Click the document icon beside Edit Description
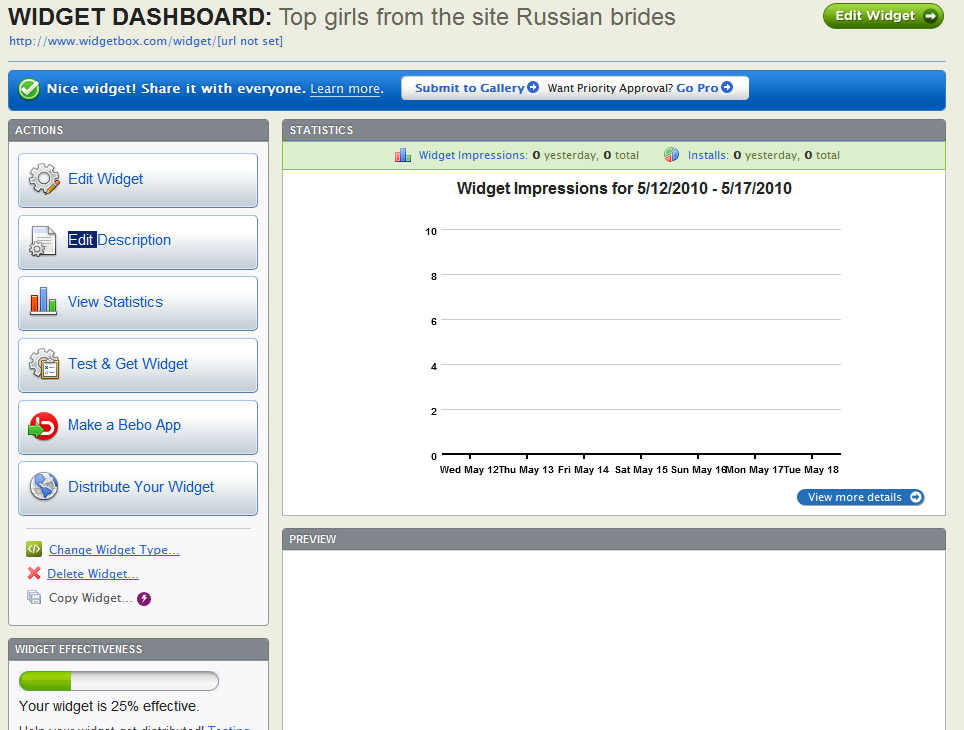The height and width of the screenshot is (730, 964). tap(42, 241)
